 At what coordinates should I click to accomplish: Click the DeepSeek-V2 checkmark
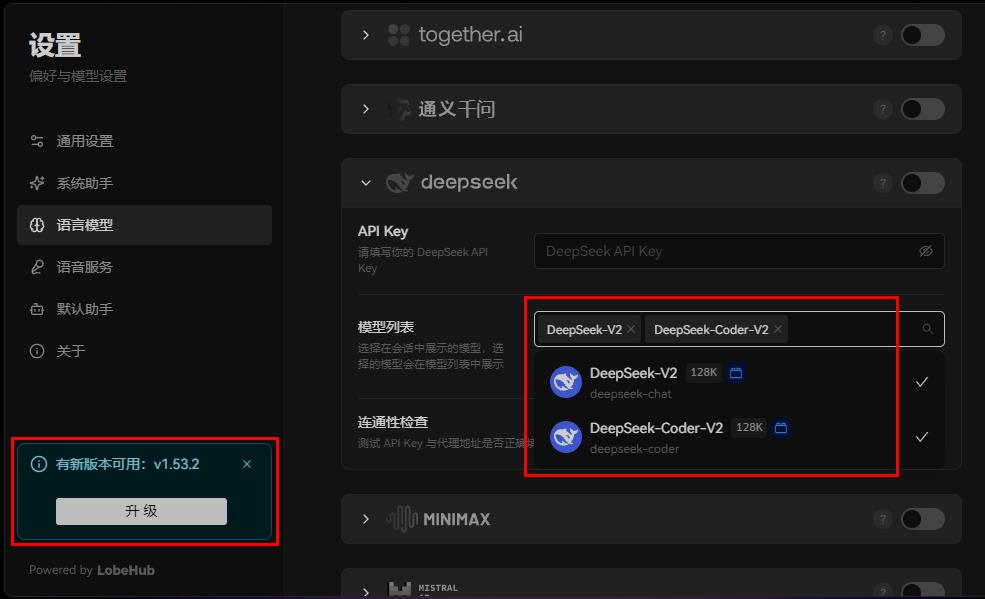(x=922, y=382)
